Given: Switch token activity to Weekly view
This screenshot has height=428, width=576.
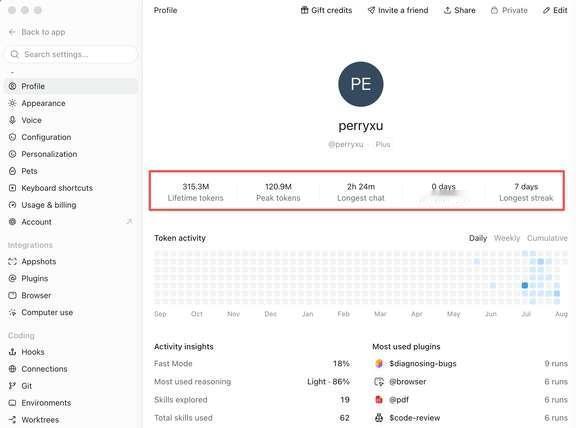Looking at the screenshot, I should (507, 238).
